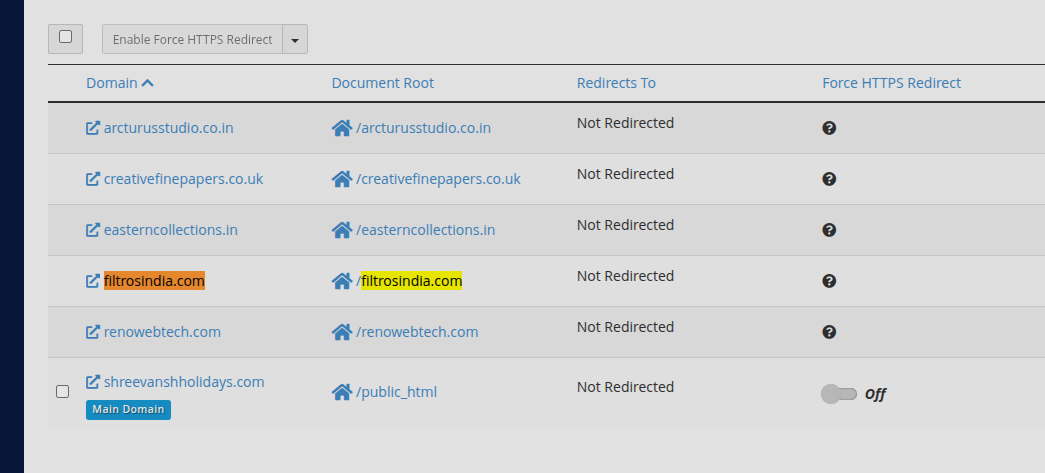
Task: Click external link icon beside filtrosindia.com
Action: (93, 281)
